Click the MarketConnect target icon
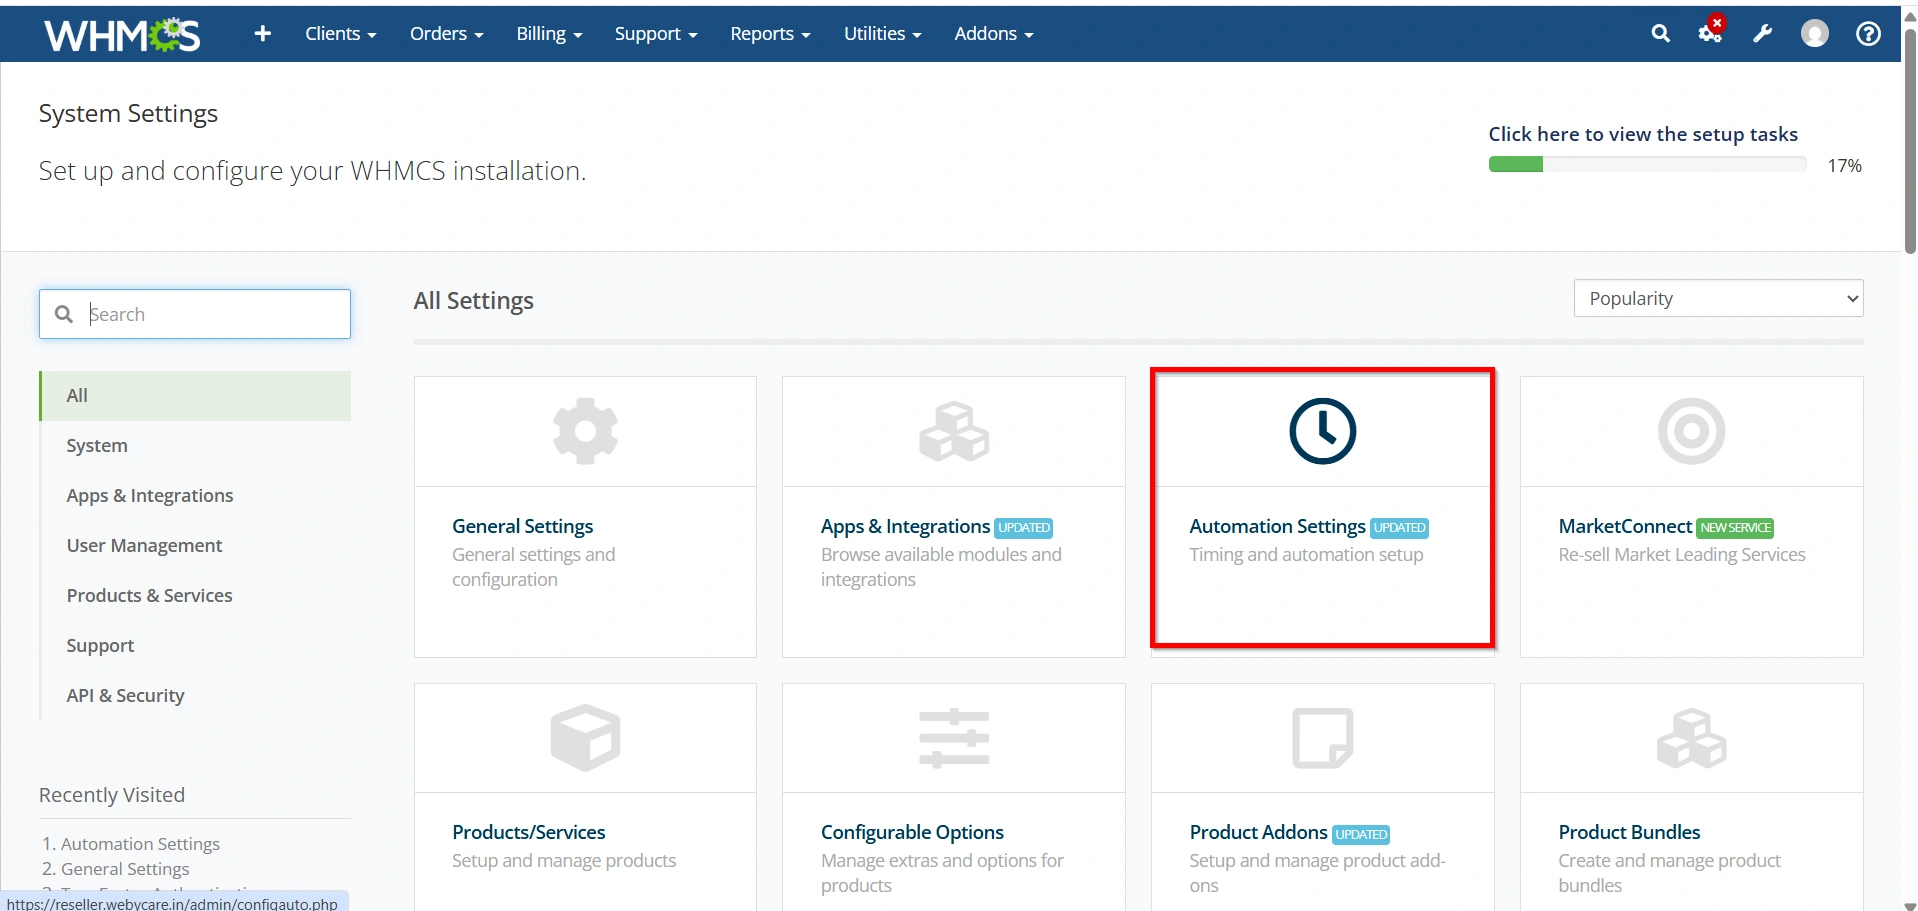Image resolution: width=1918 pixels, height=911 pixels. point(1691,431)
